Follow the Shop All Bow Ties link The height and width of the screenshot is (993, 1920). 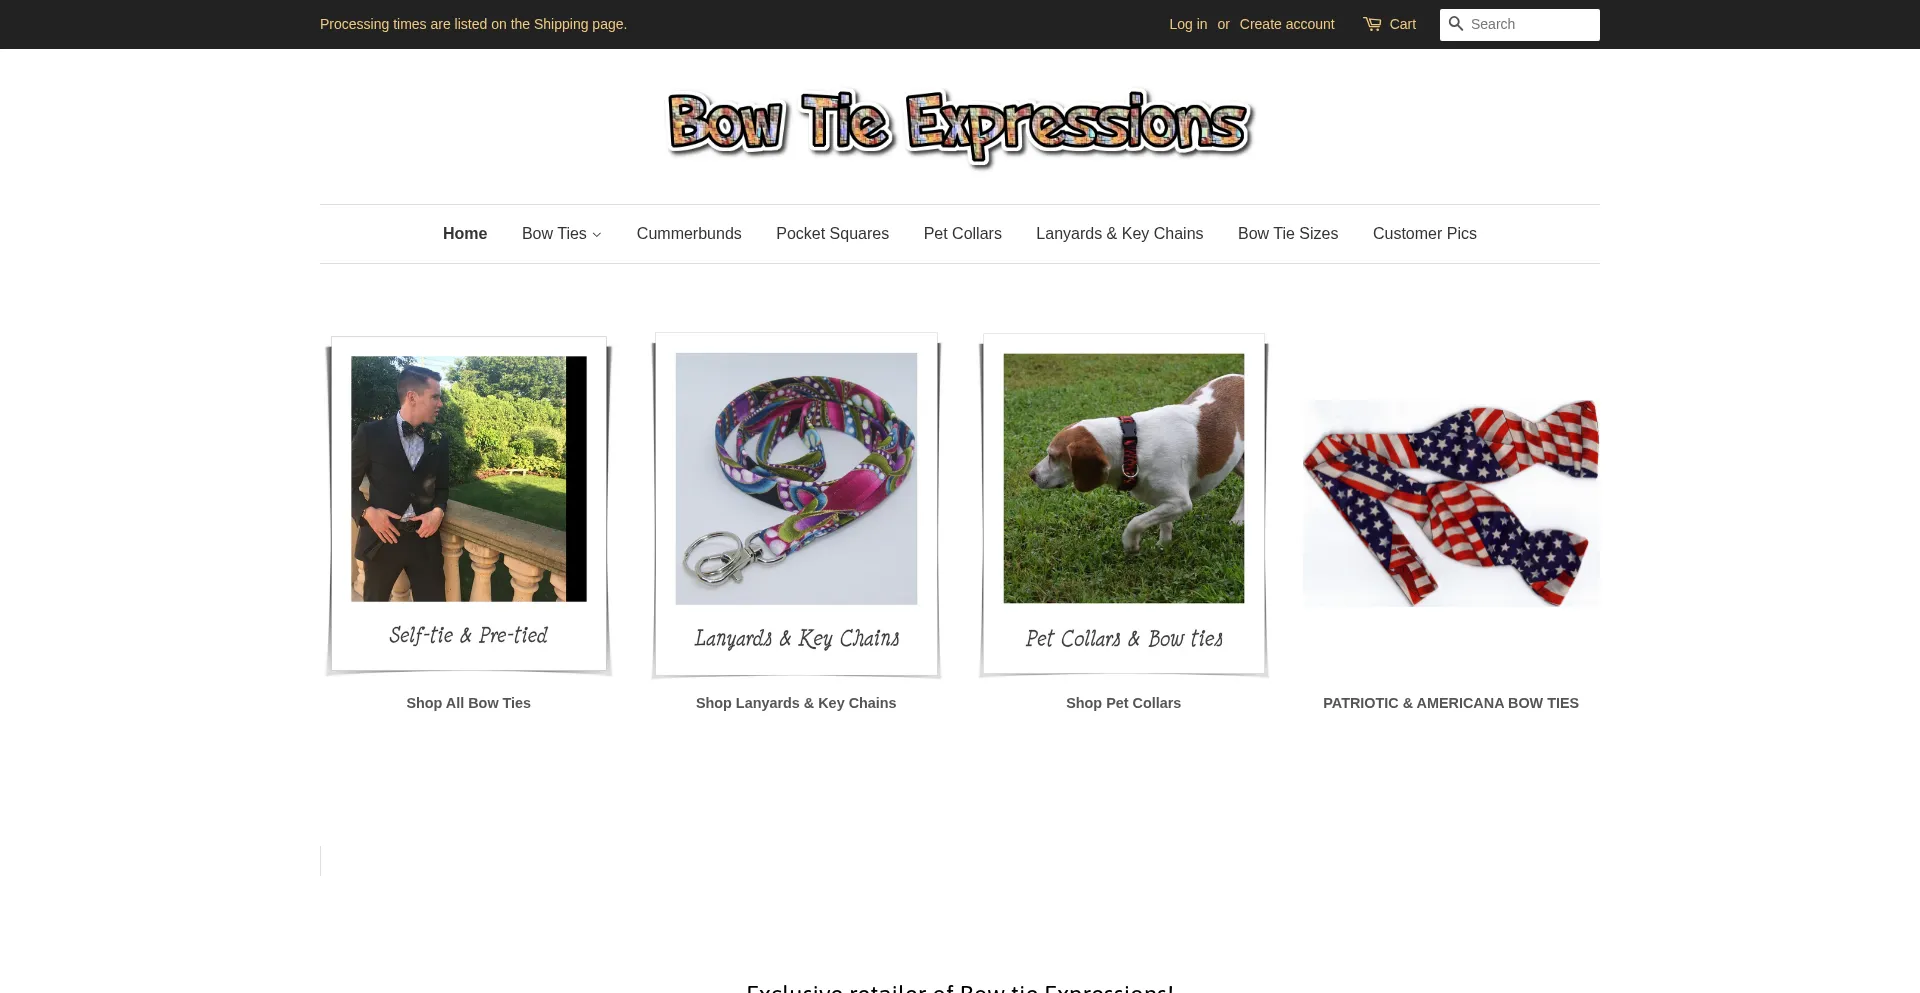click(468, 703)
